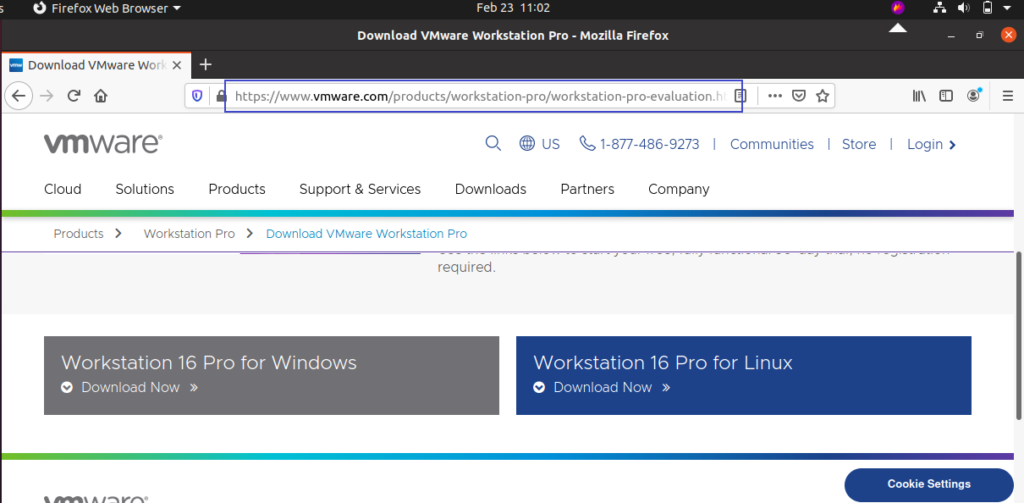Click Workstation Pro breadcrumb link

click(x=189, y=233)
